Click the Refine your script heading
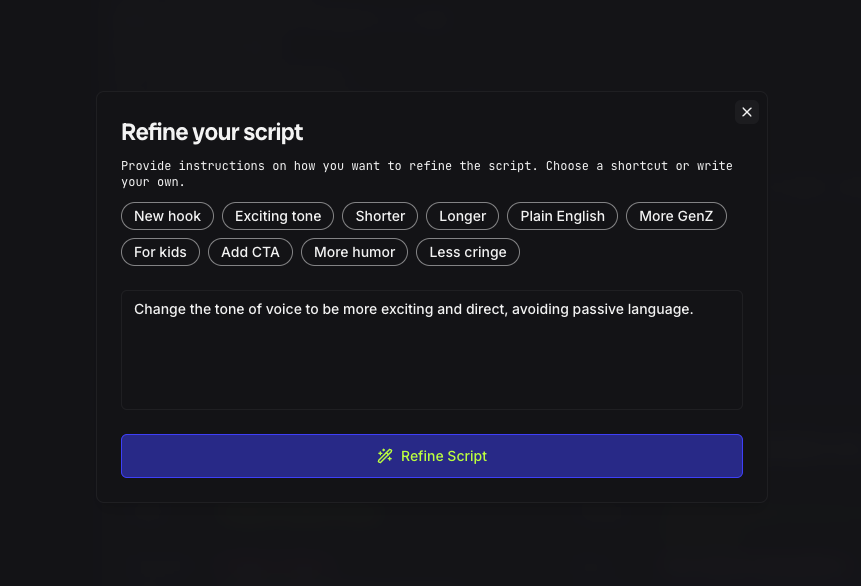The width and height of the screenshot is (861, 586). (x=212, y=132)
